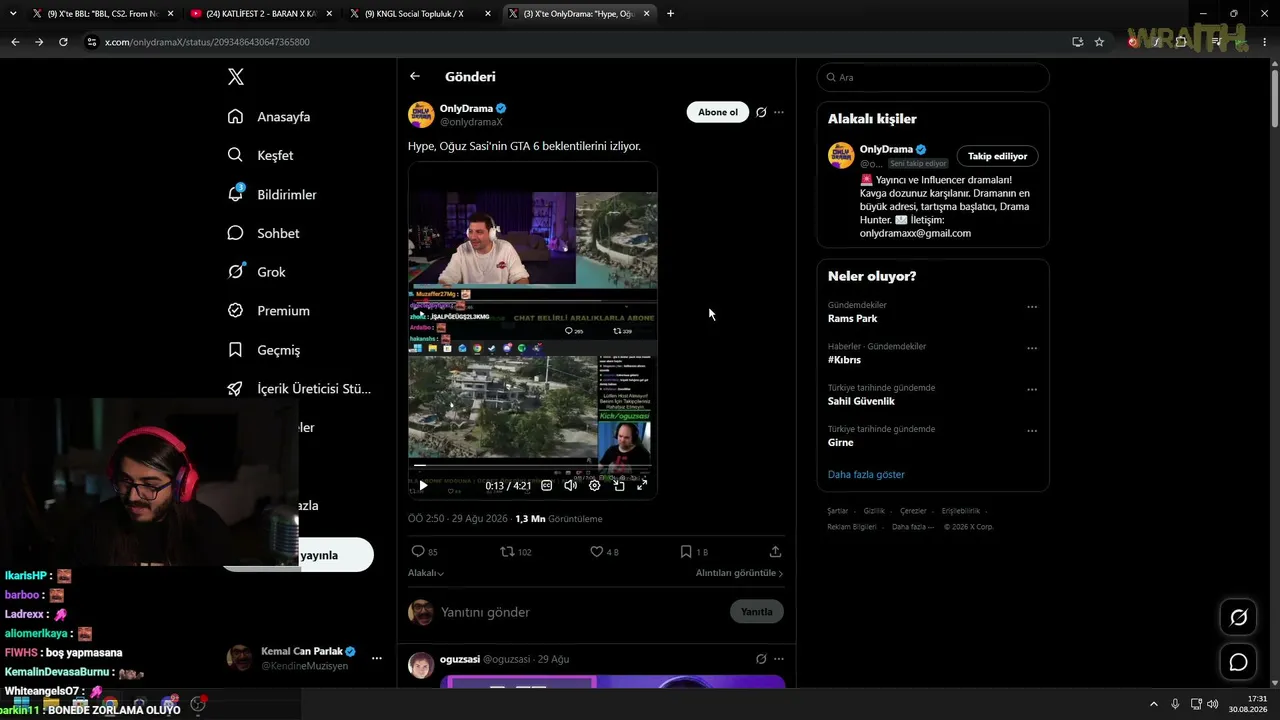Screen dimensions: 1280x720
Task: Open Anasayfa from the sidebar
Action: coord(270,116)
